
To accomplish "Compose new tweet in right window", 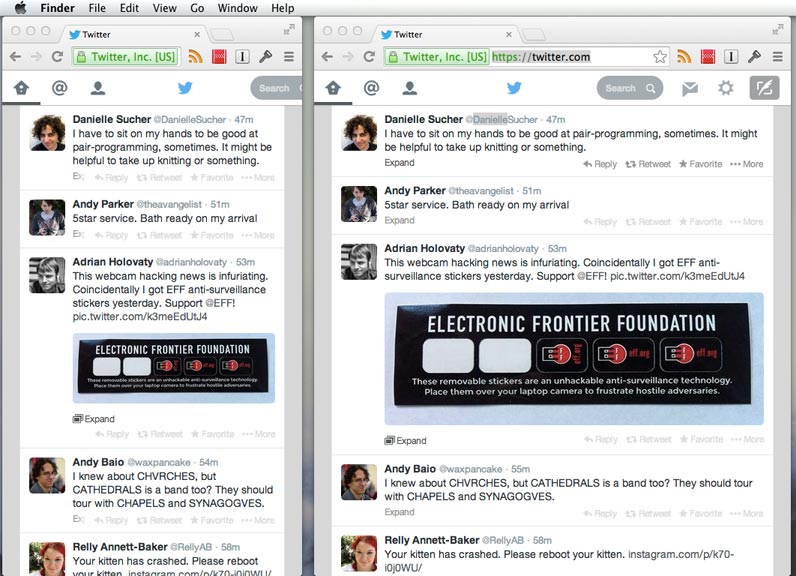I will [764, 88].
